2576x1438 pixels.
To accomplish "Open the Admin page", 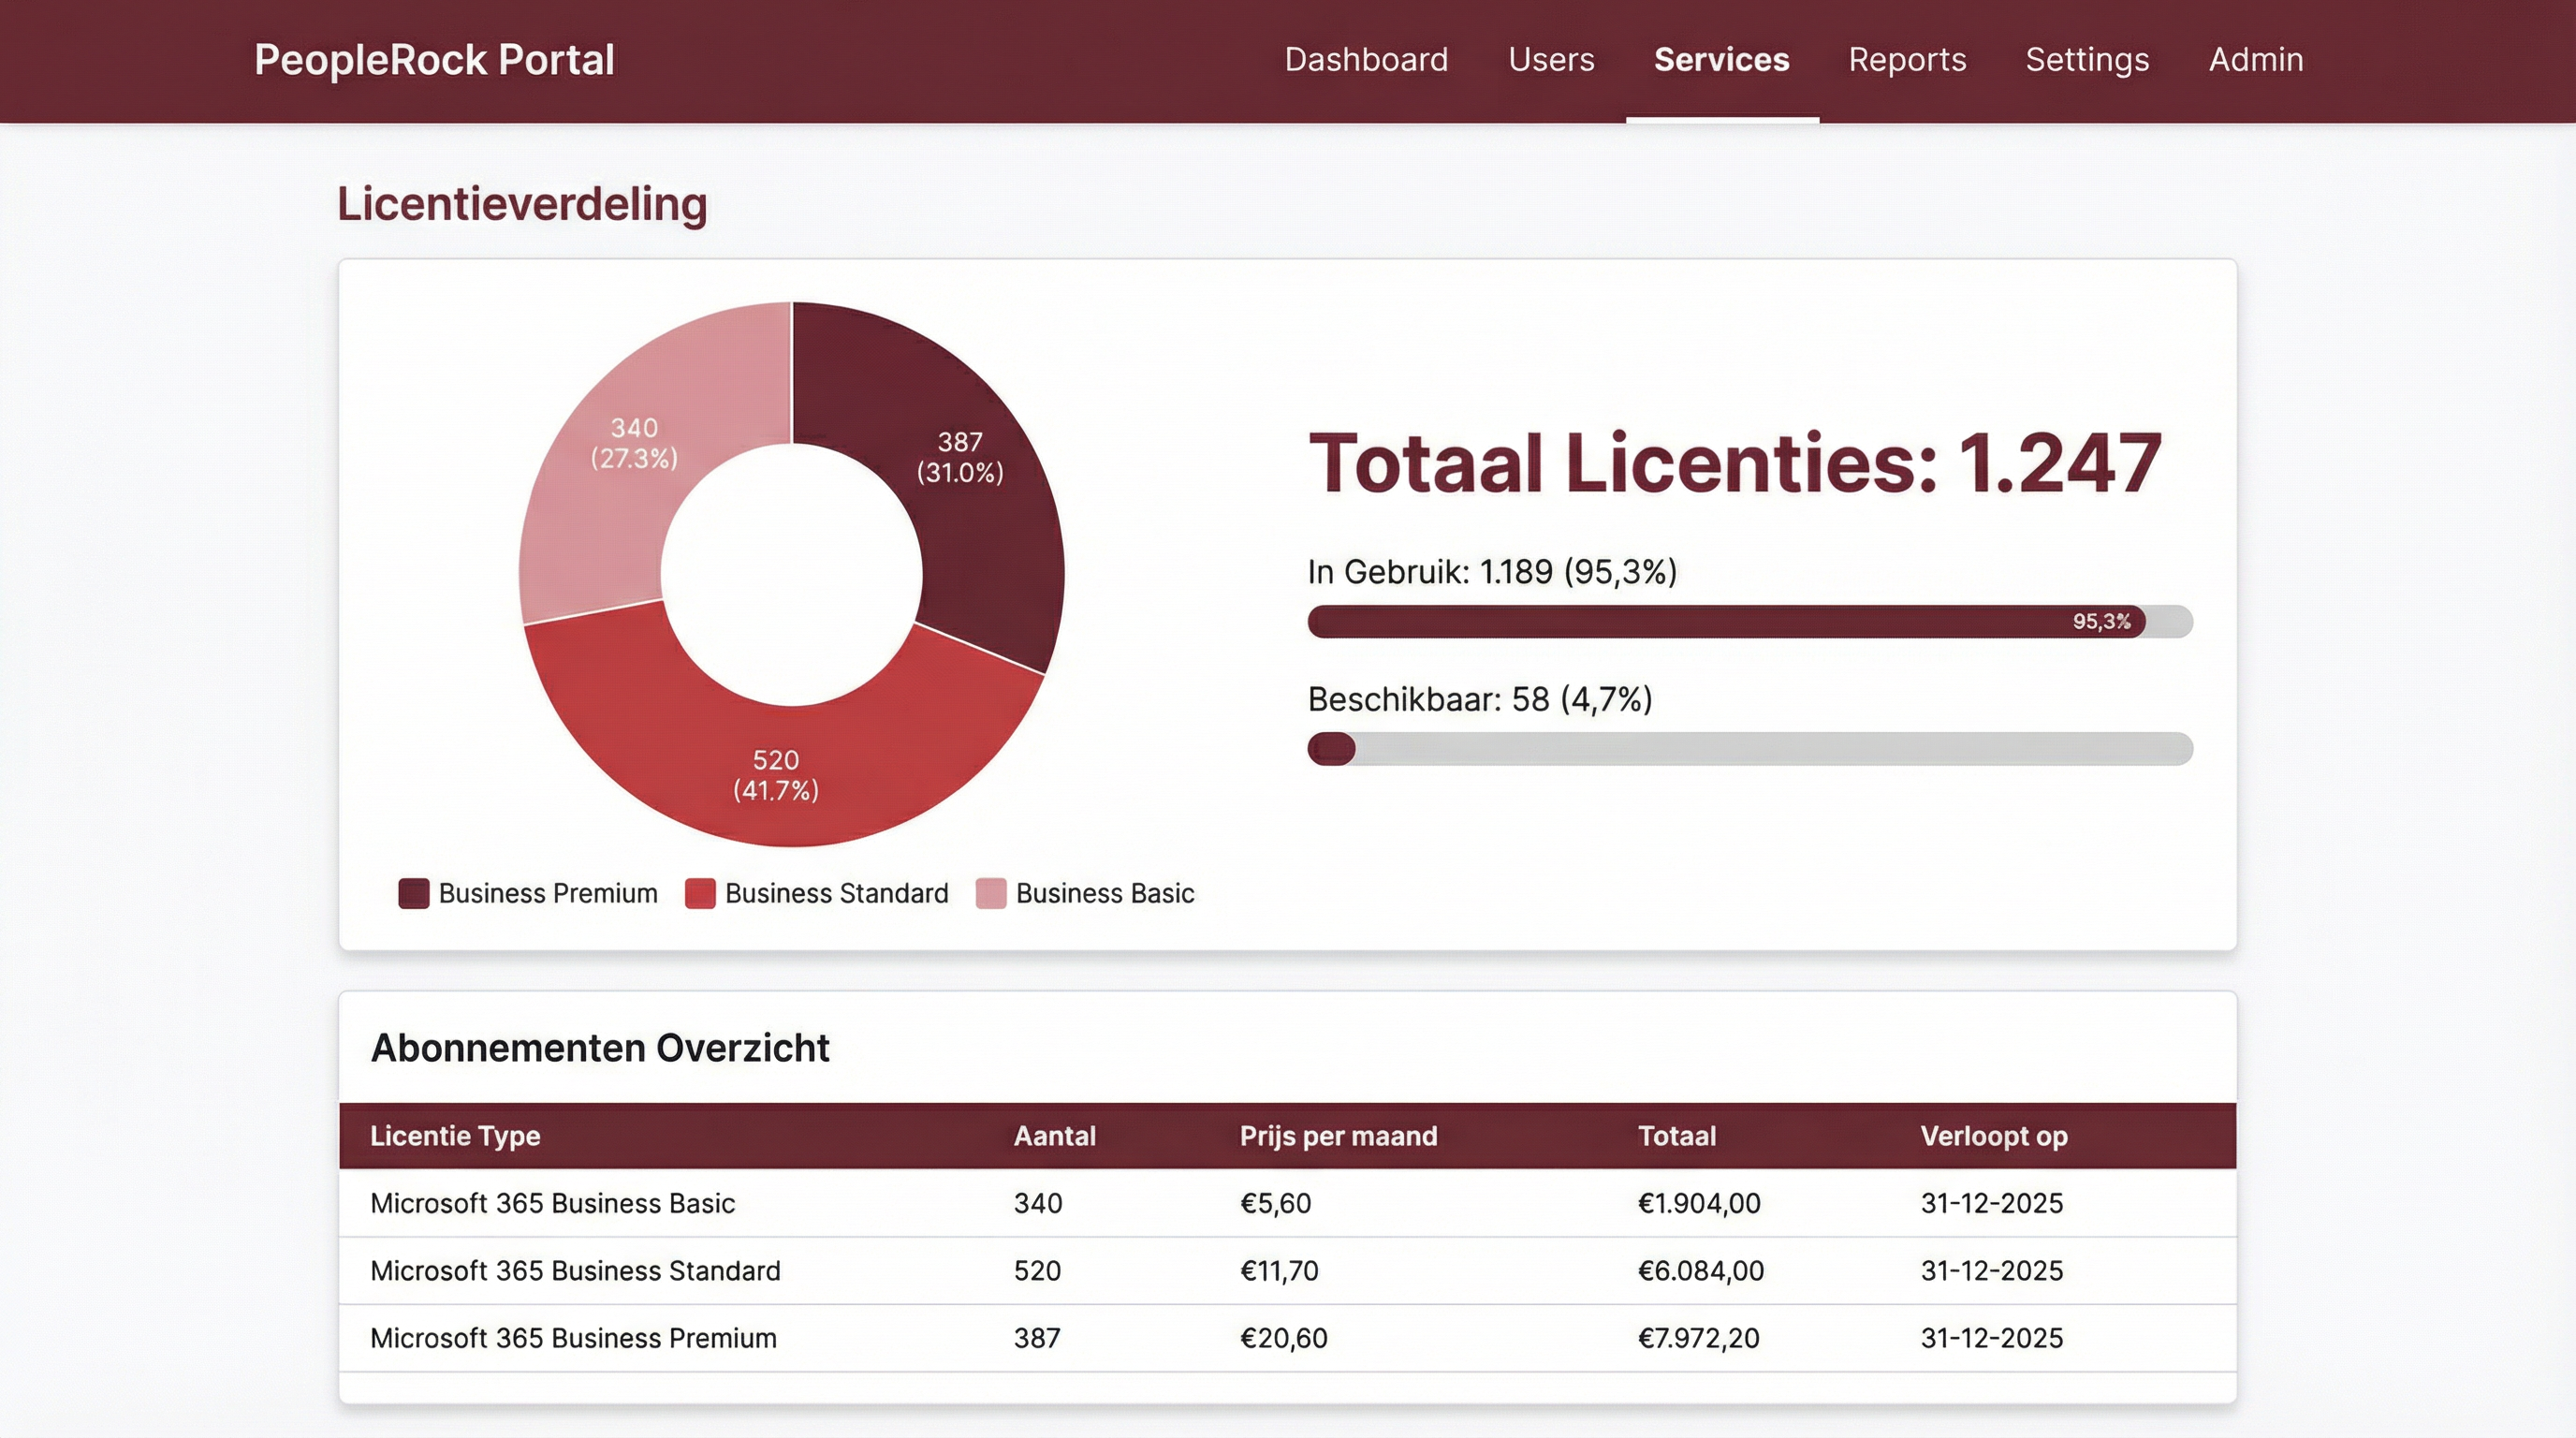I will (x=2255, y=60).
